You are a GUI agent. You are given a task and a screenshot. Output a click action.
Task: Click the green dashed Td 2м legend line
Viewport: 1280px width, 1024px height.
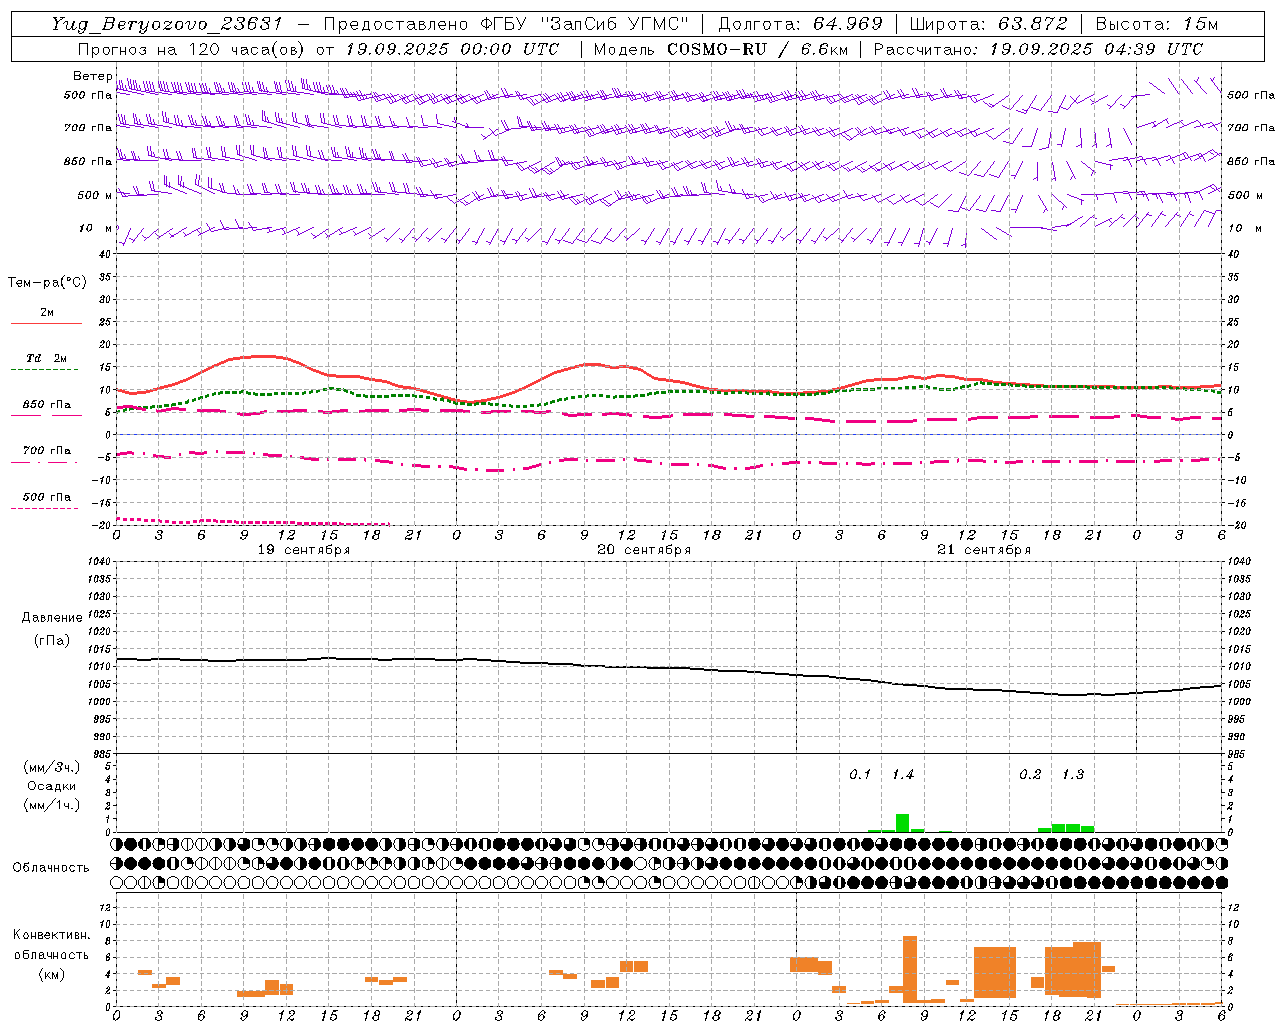(x=44, y=369)
